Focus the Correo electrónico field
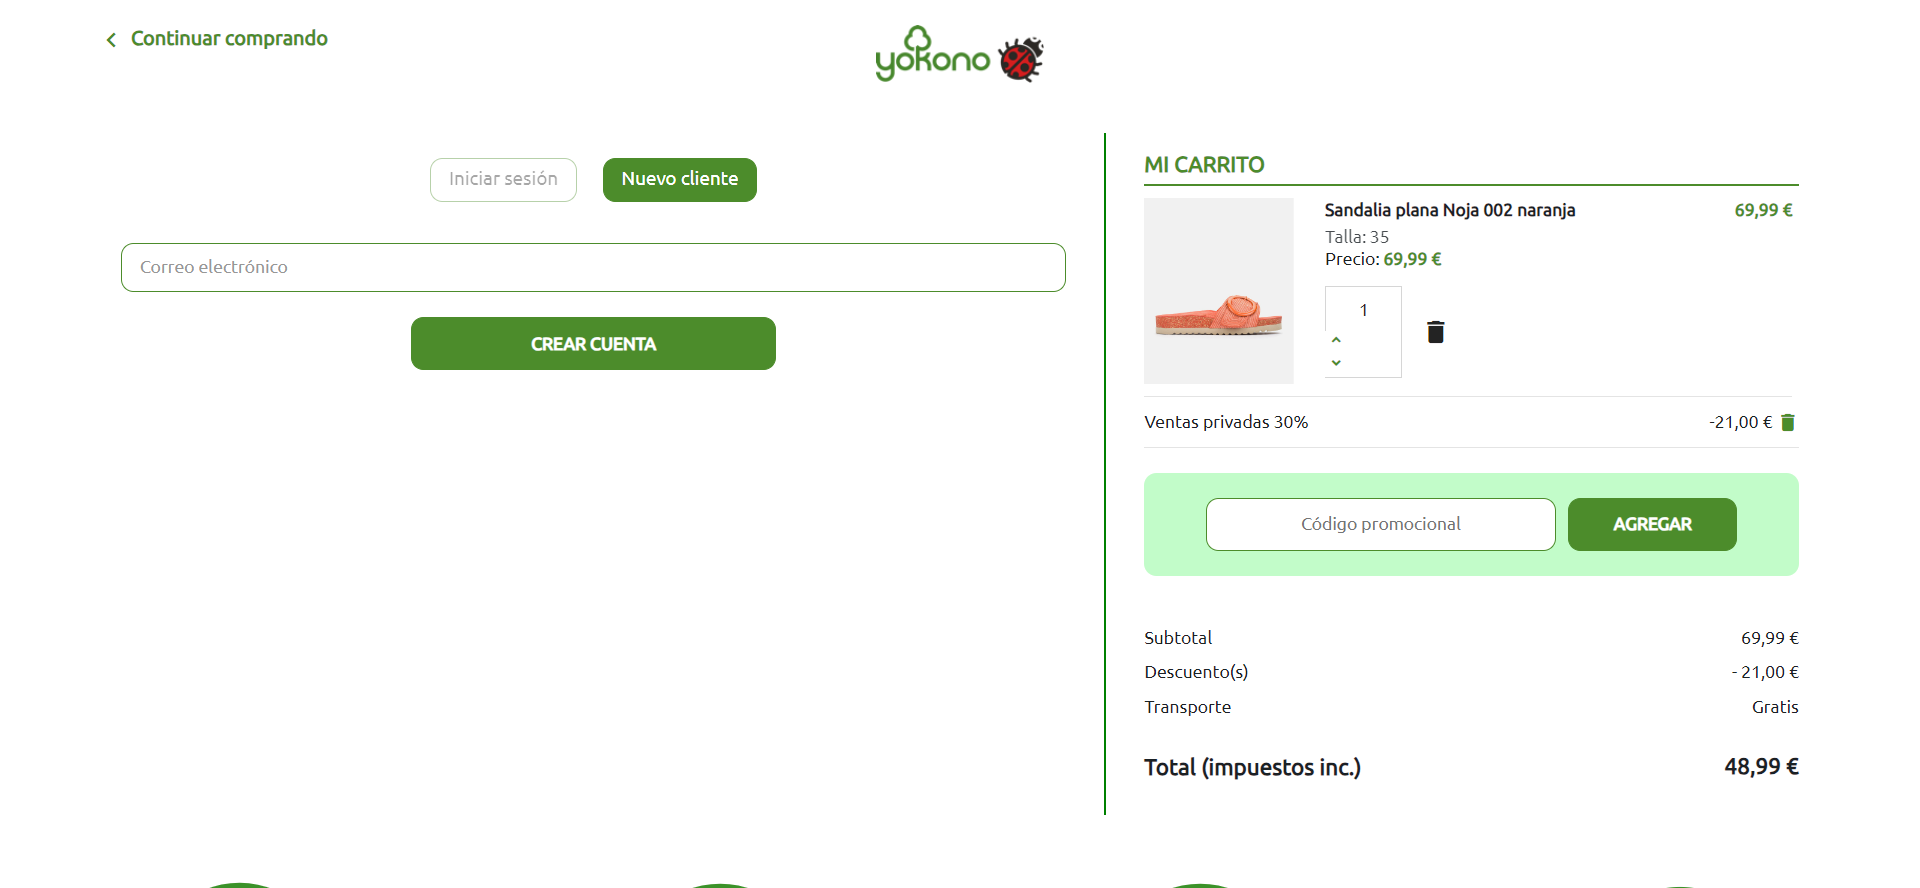Viewport: 1920px width, 888px height. (x=593, y=267)
